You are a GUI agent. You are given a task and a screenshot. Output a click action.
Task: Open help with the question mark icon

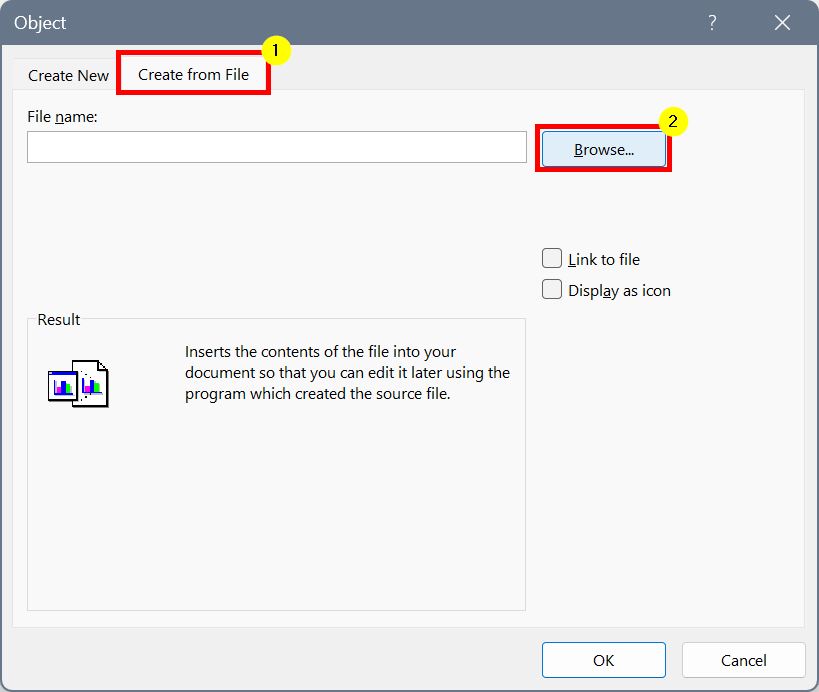click(712, 22)
